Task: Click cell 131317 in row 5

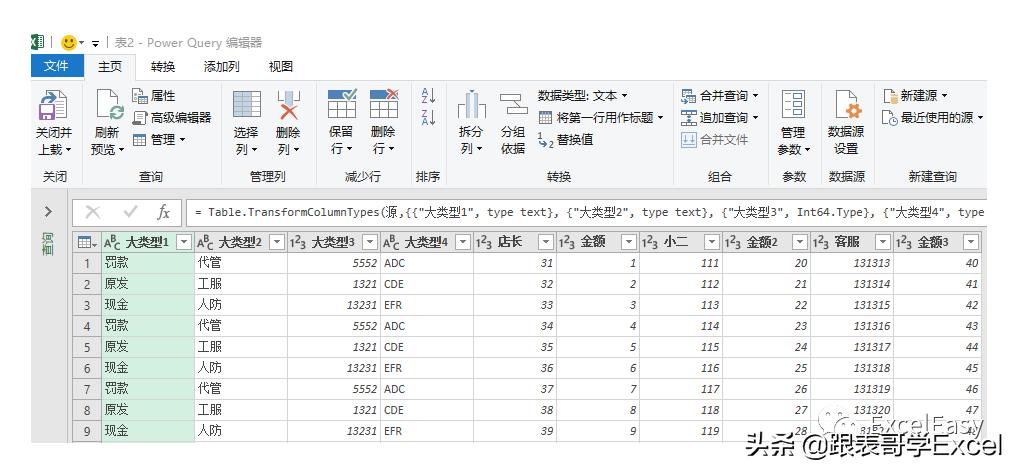Action: click(852, 347)
